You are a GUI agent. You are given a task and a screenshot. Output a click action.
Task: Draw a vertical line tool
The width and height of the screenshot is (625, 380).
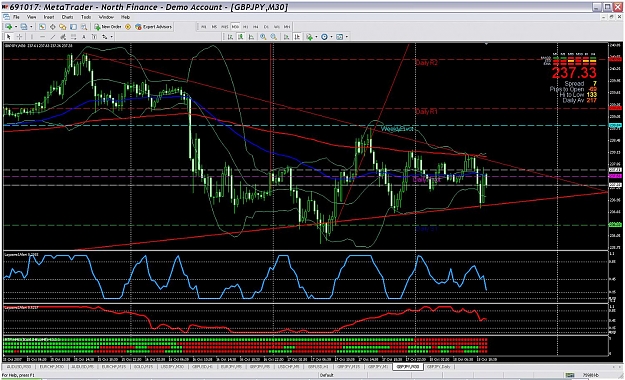(x=32, y=37)
